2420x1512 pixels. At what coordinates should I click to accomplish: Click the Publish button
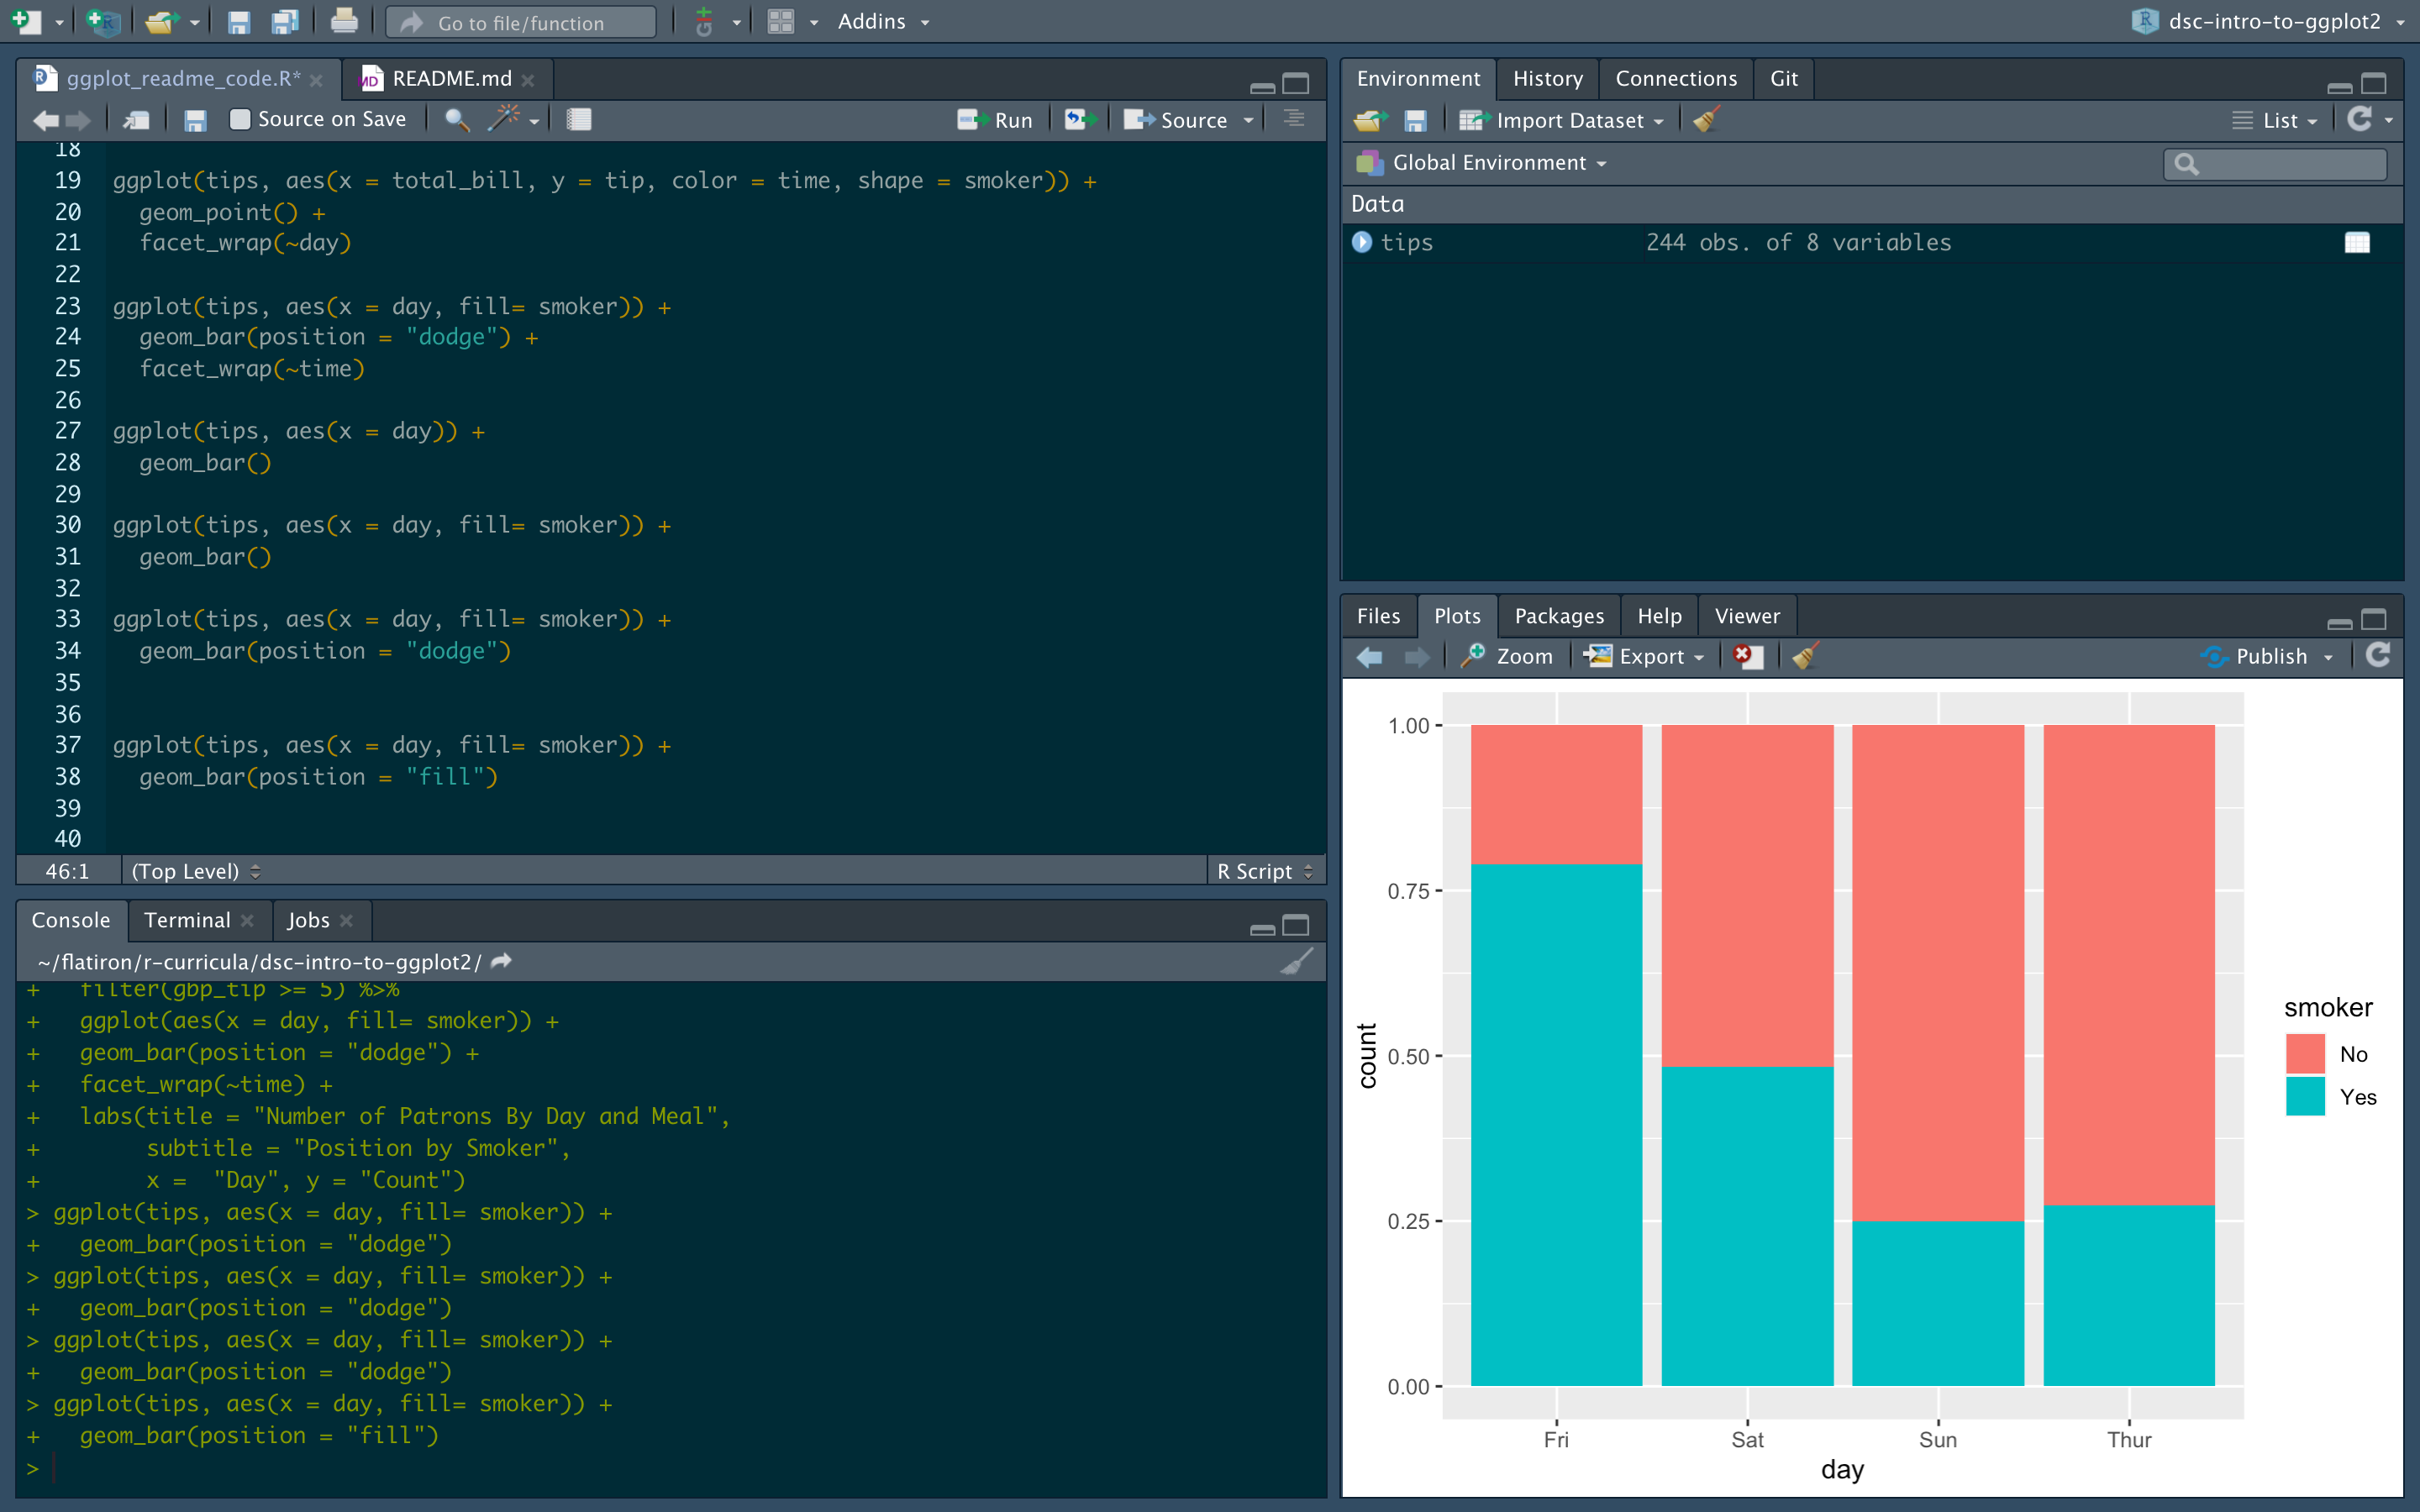[x=2268, y=656]
